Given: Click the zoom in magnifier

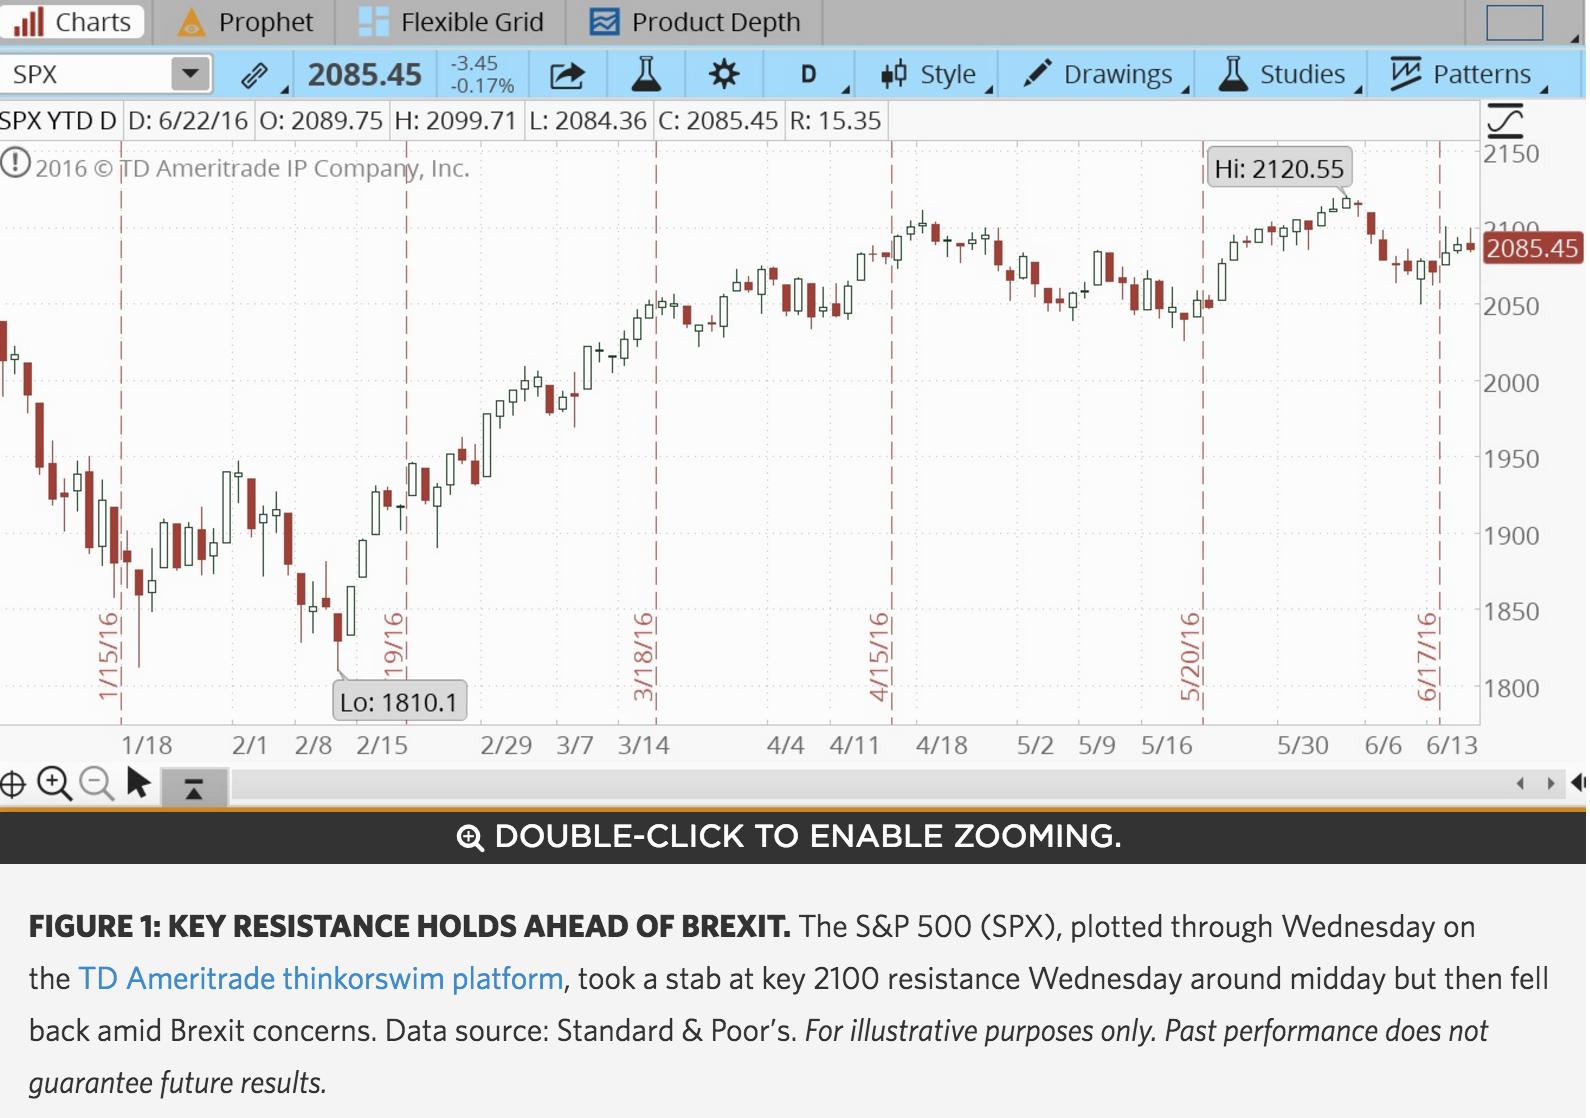Looking at the screenshot, I should [54, 783].
